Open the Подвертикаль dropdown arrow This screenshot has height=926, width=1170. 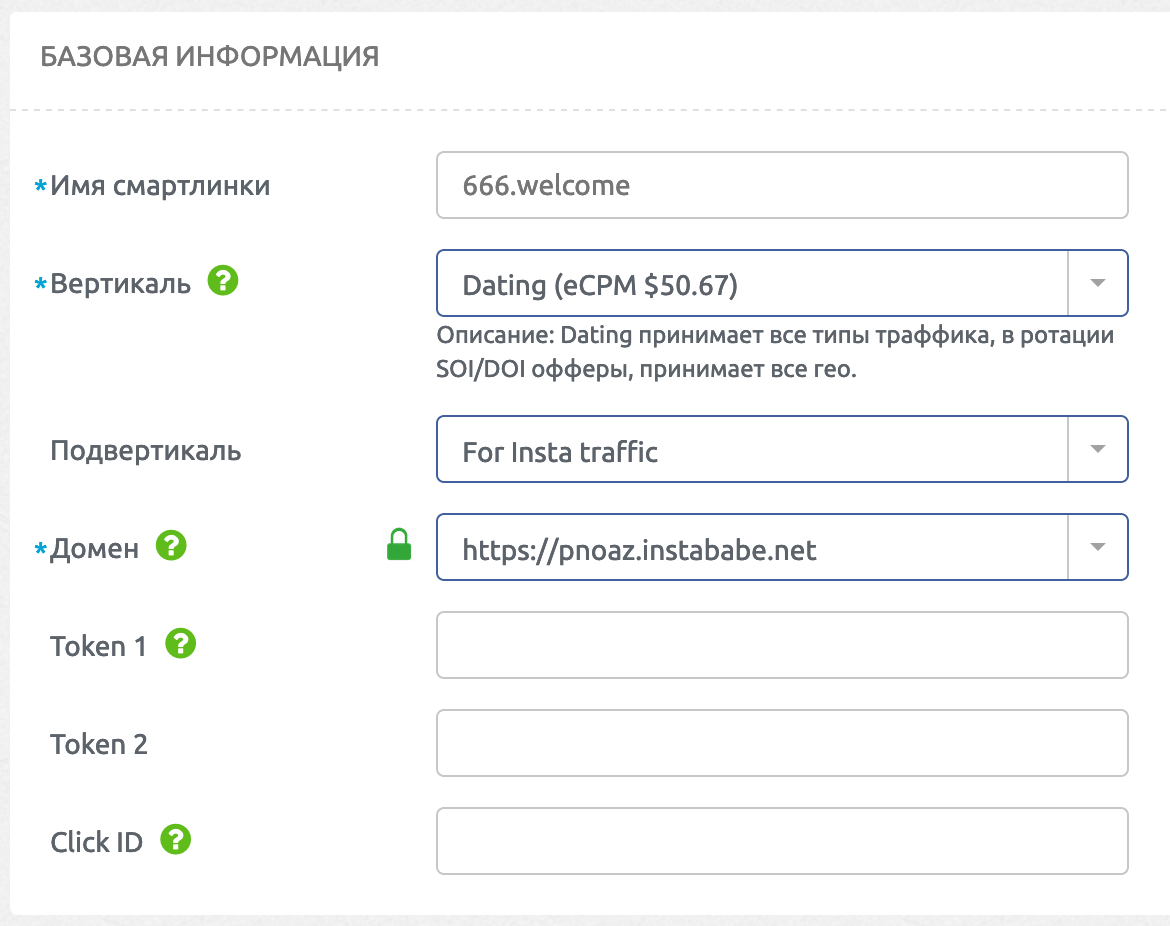click(1098, 450)
